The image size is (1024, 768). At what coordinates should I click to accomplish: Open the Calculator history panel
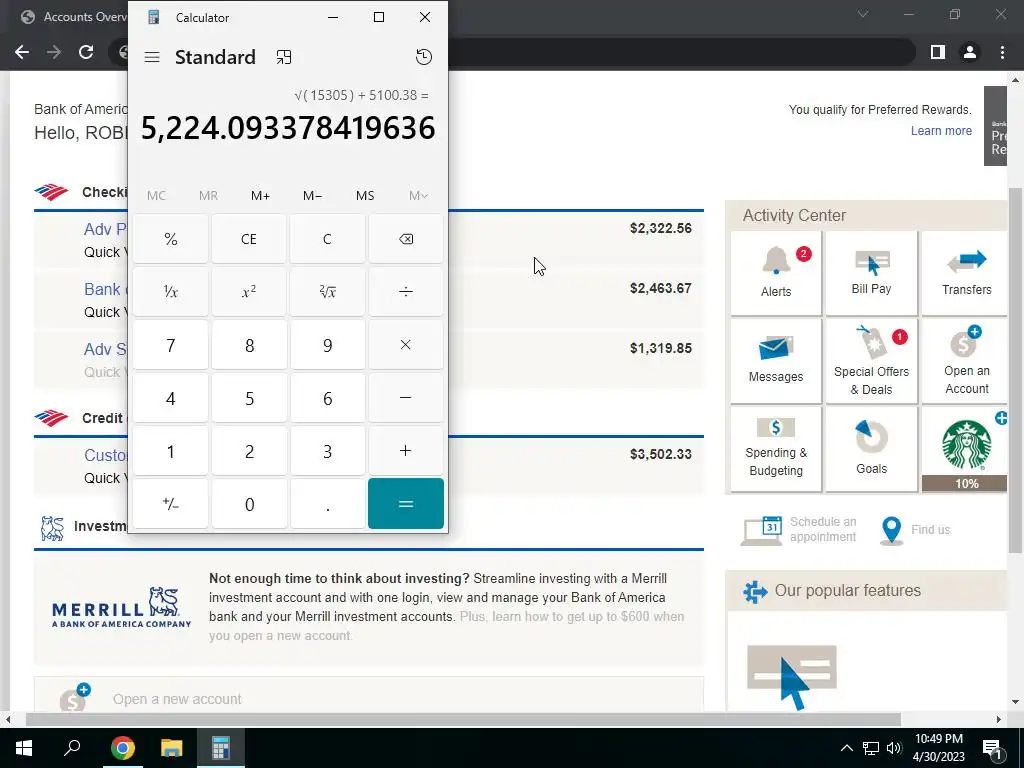tap(424, 57)
